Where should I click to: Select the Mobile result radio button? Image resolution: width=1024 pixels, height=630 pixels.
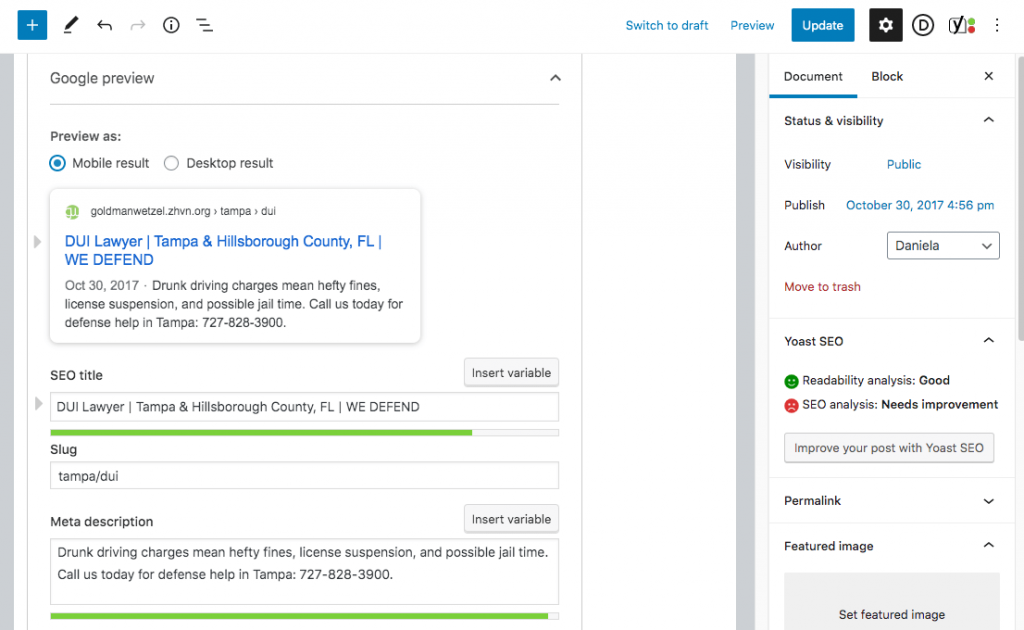[x=57, y=163]
